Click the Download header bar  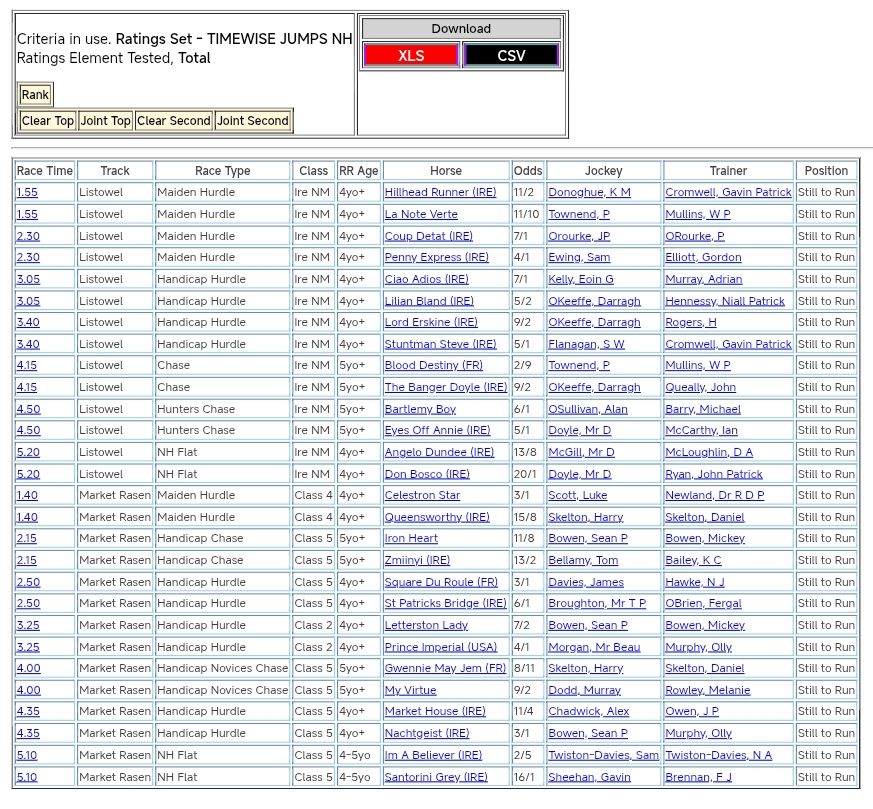(x=461, y=29)
